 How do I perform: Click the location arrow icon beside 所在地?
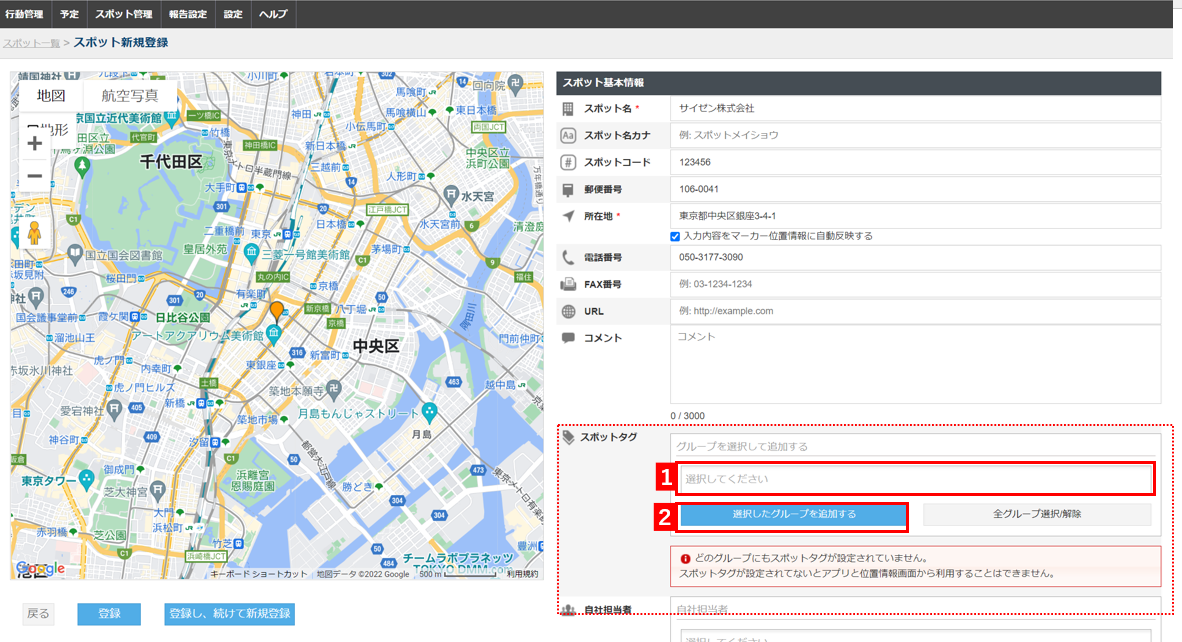[x=568, y=216]
